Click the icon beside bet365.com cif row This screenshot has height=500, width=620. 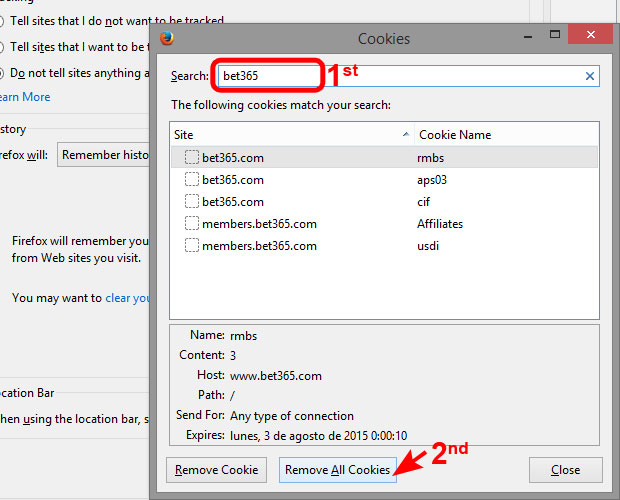tap(192, 201)
